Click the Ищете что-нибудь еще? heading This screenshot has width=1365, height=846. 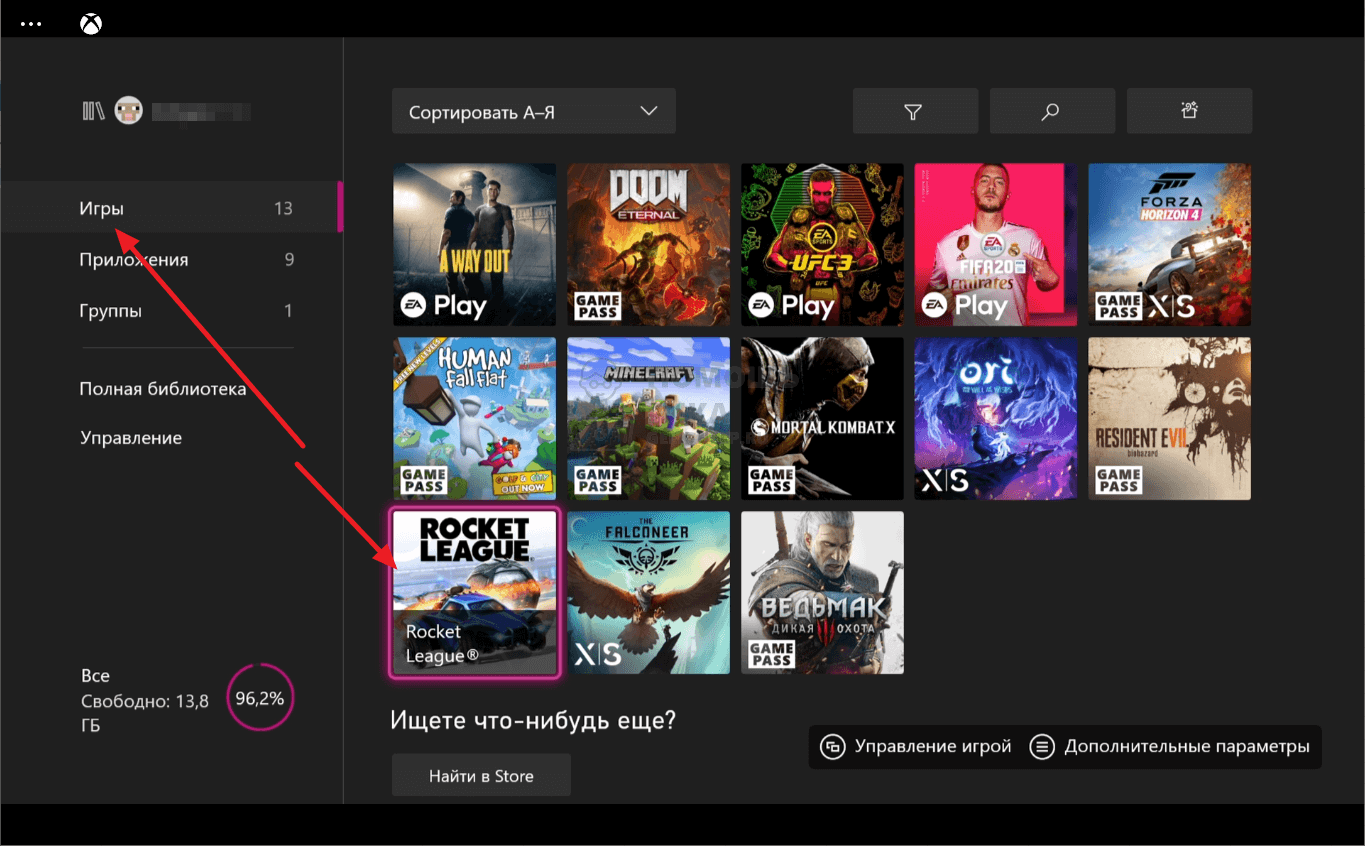click(533, 719)
